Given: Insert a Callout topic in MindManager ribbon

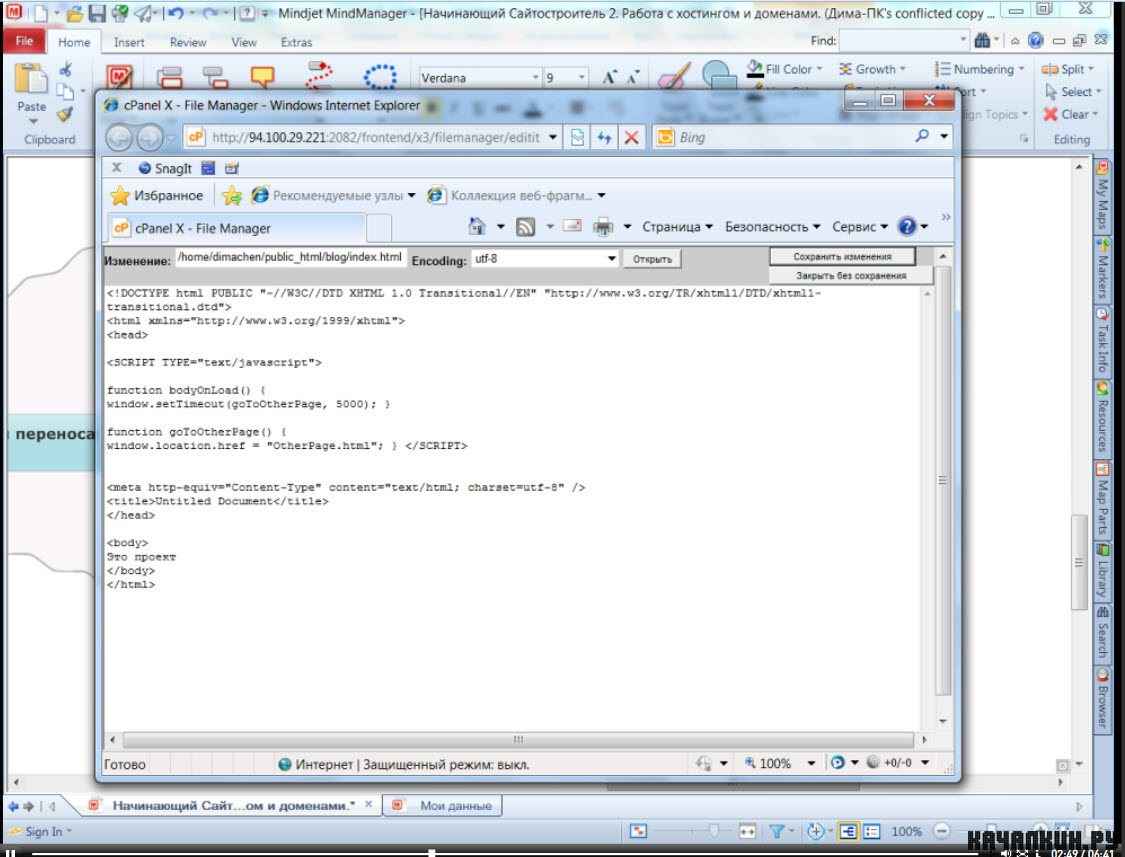Looking at the screenshot, I should click(x=262, y=76).
